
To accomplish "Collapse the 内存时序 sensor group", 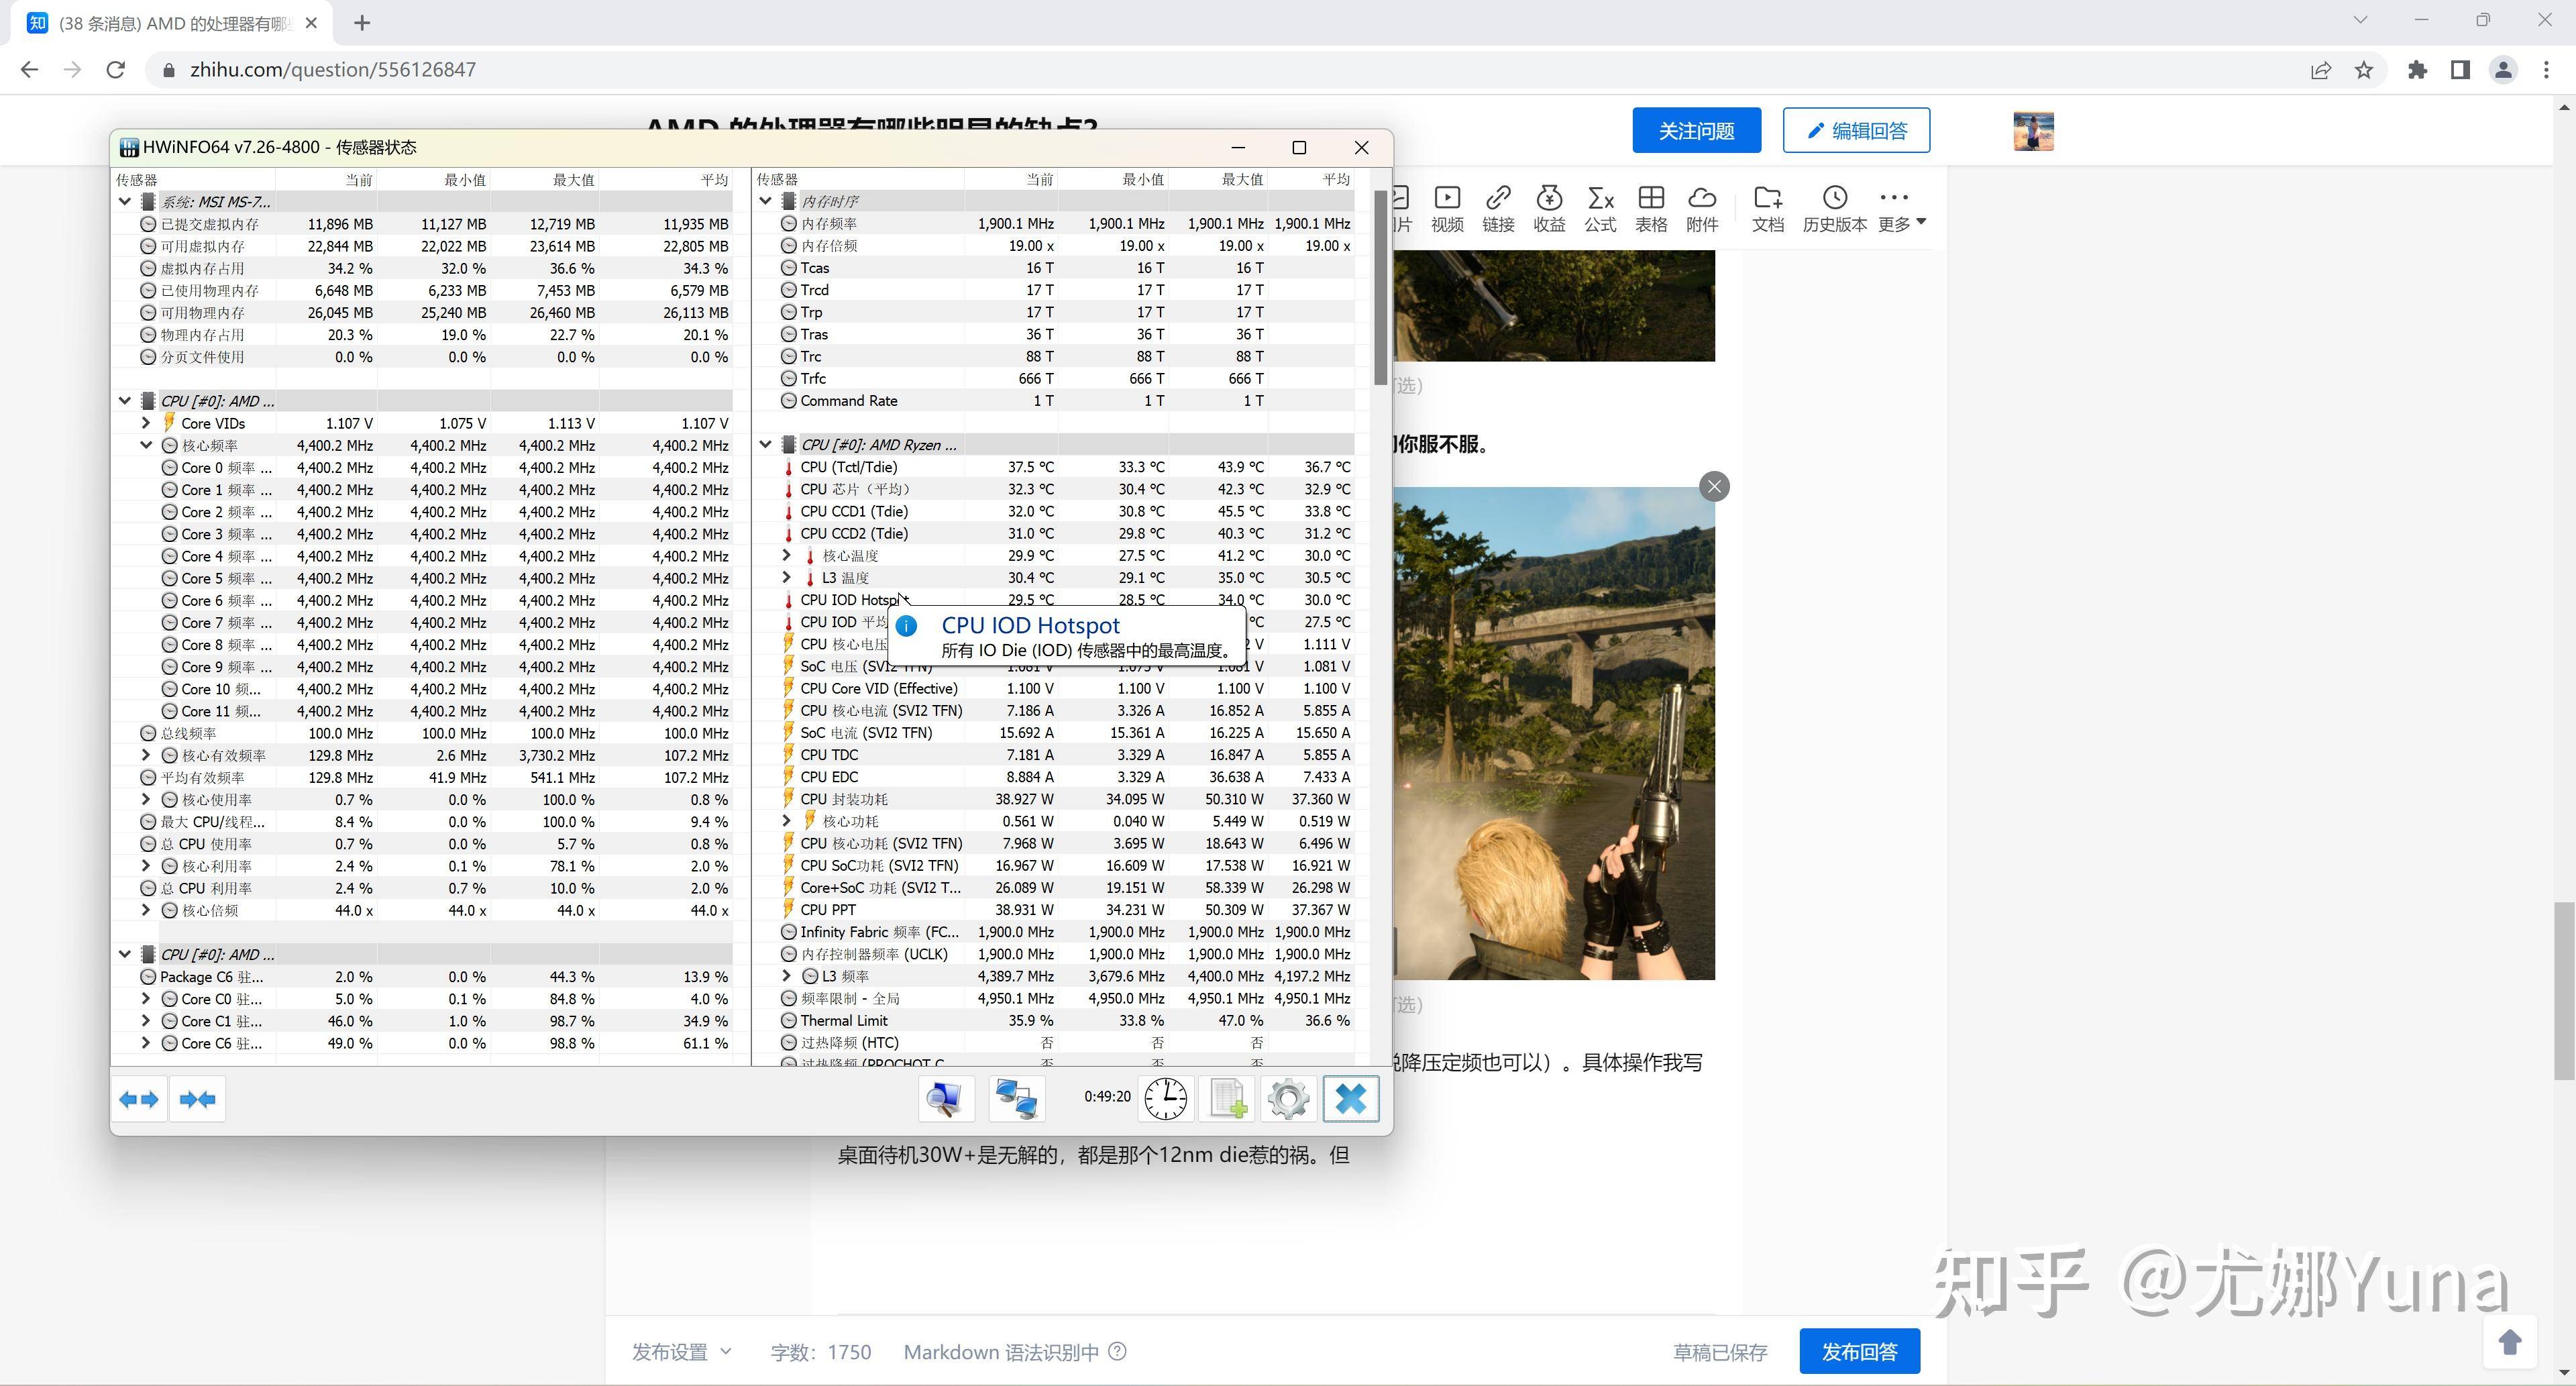I will tap(765, 201).
